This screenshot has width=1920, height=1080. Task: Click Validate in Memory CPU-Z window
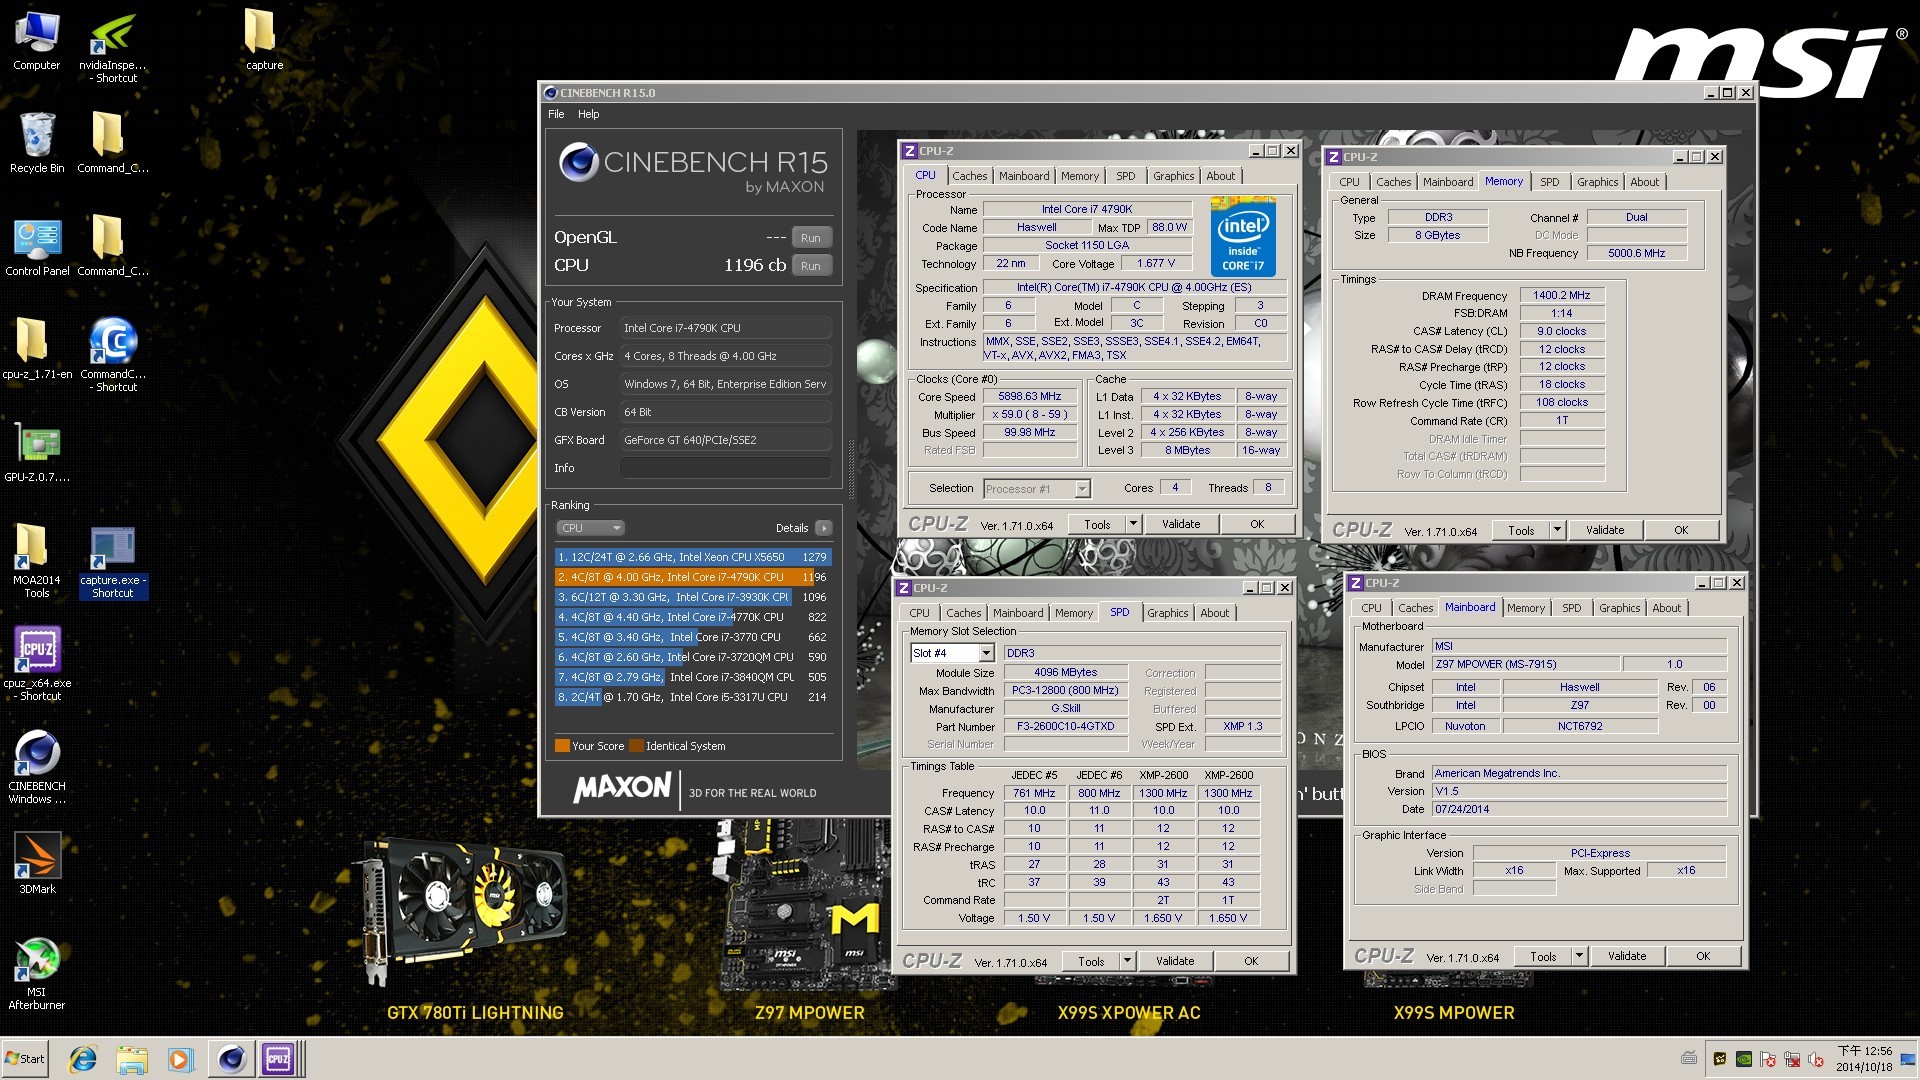pyautogui.click(x=1605, y=530)
